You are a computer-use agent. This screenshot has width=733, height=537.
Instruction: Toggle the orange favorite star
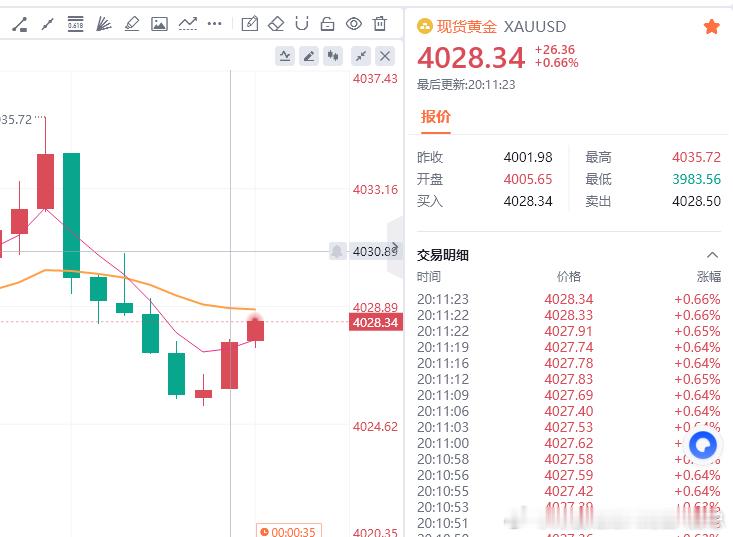[x=711, y=27]
